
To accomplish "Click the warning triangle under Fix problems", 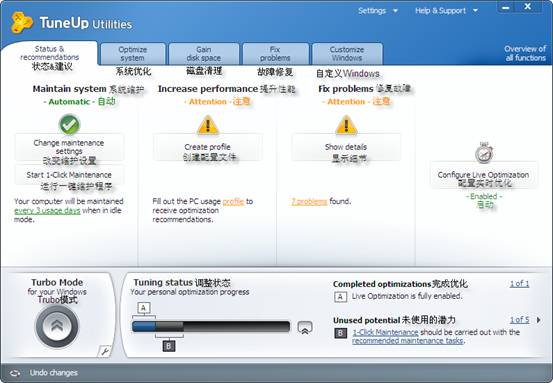I will (346, 125).
